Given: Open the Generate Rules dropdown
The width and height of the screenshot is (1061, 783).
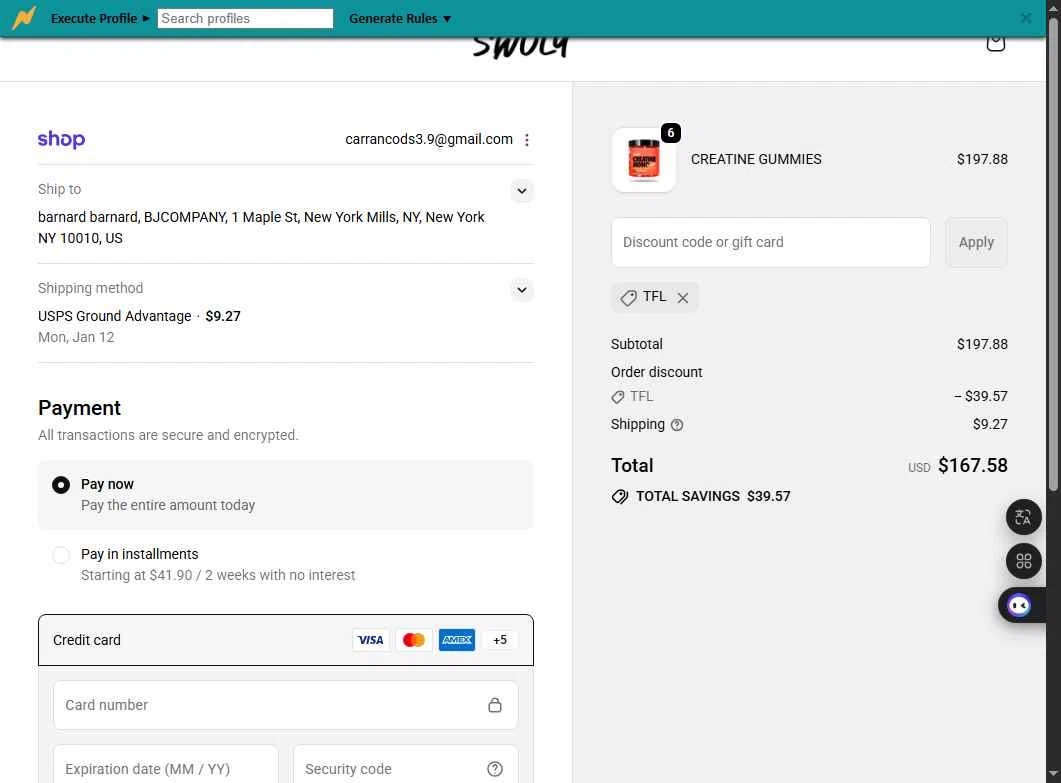Looking at the screenshot, I should 400,18.
